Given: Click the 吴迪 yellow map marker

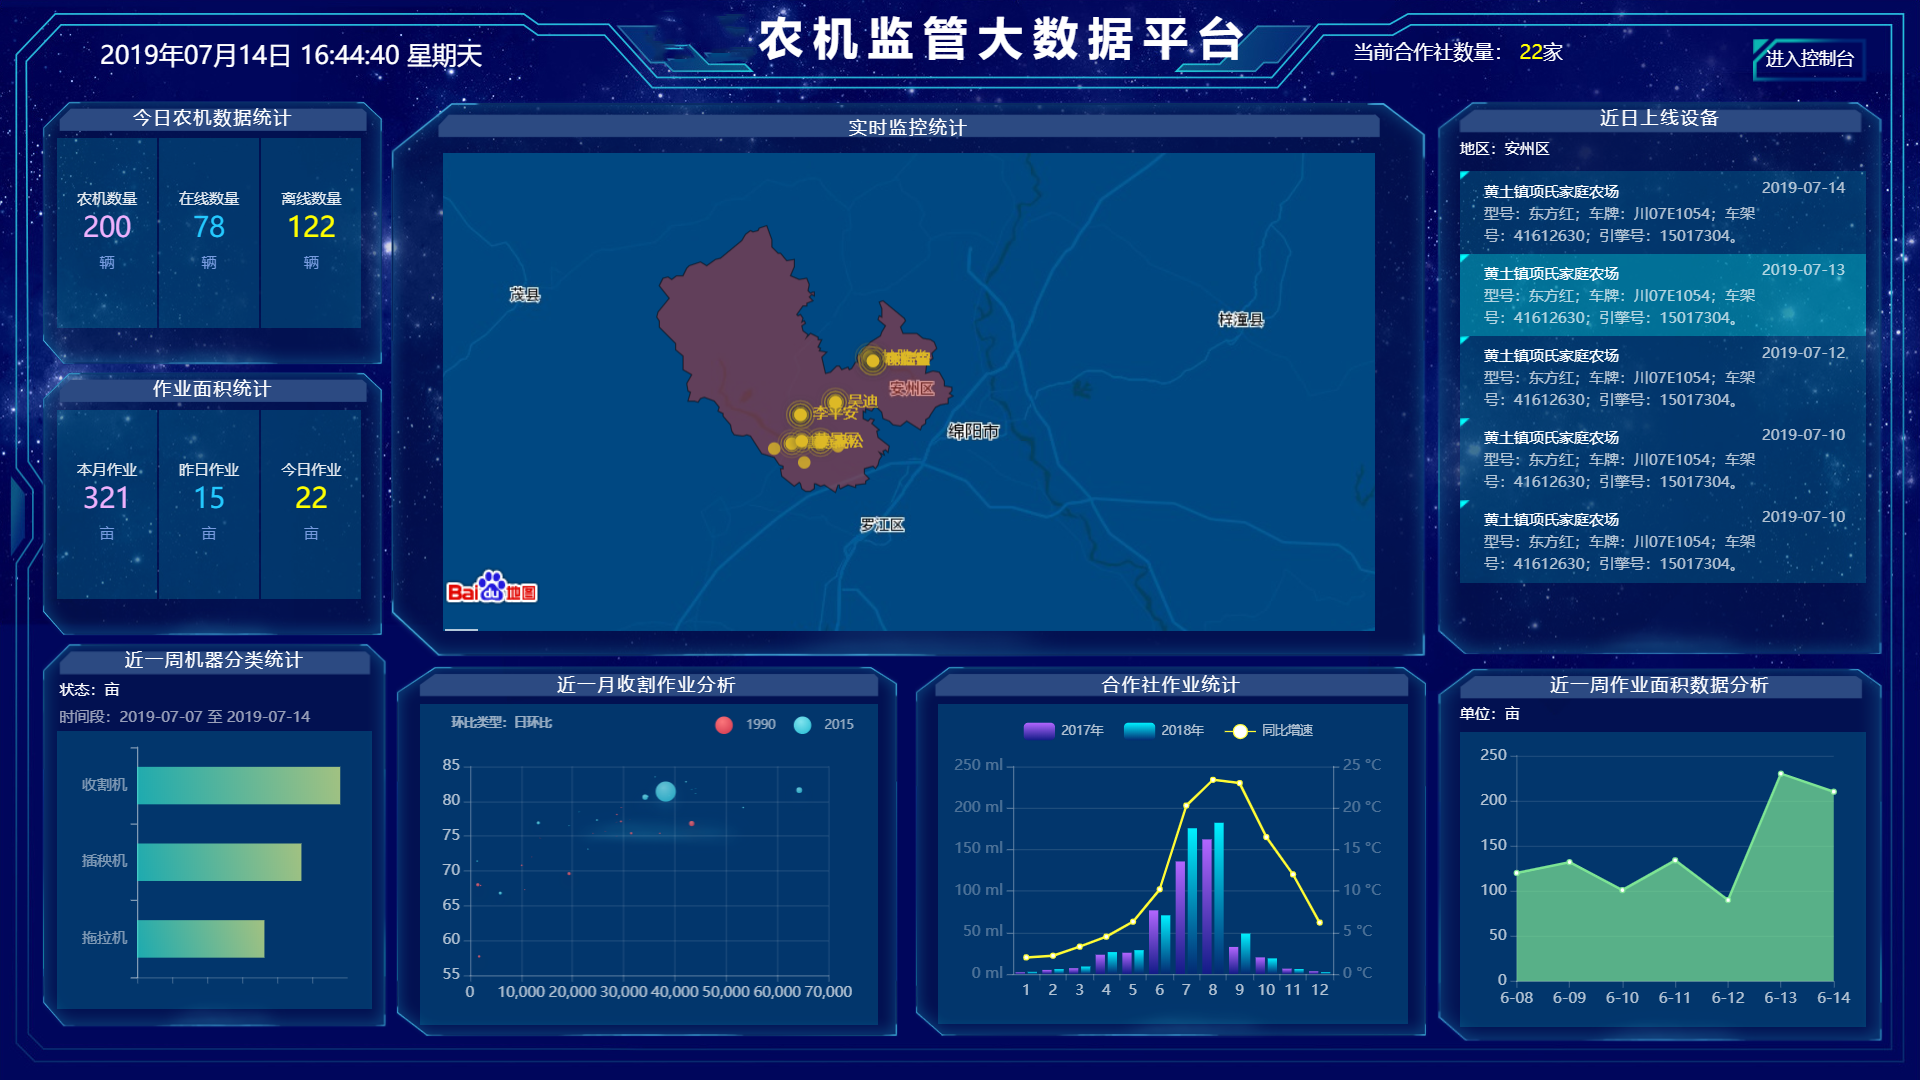Looking at the screenshot, I should tap(835, 402).
